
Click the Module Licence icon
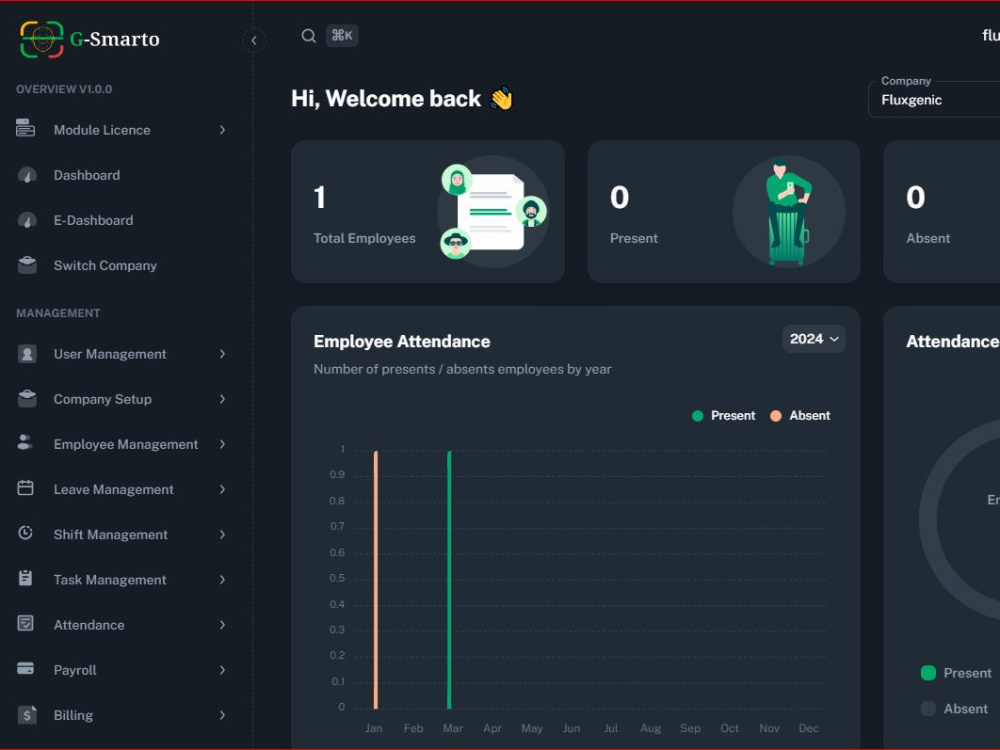click(x=27, y=129)
